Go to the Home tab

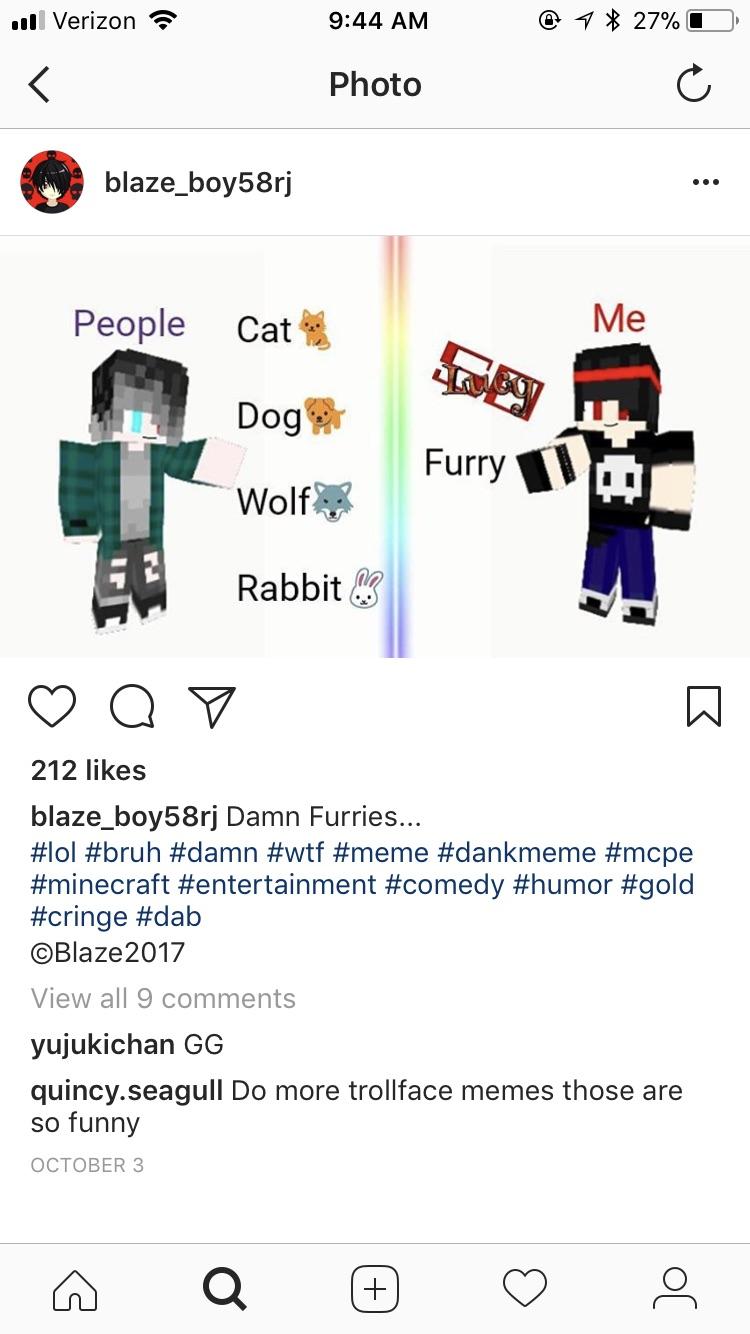tap(75, 1289)
